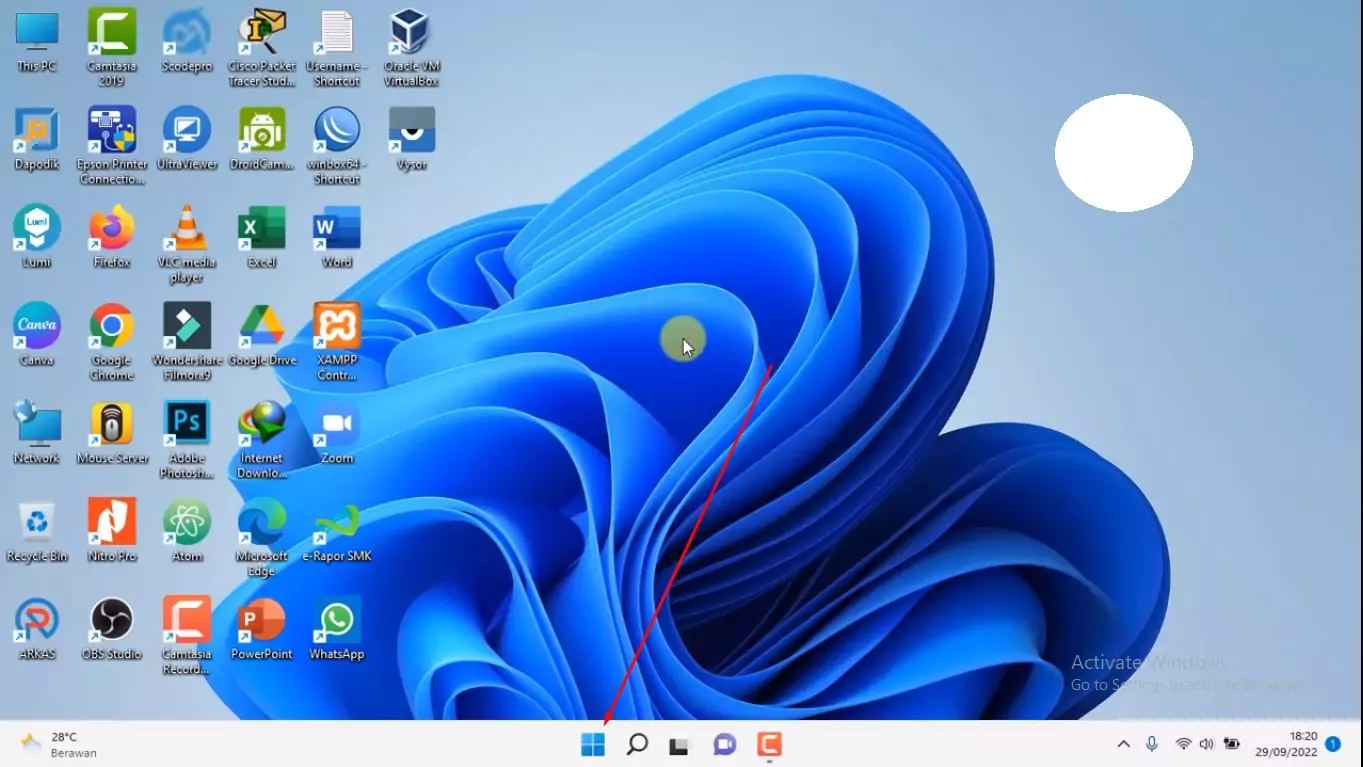
Task: Launch Microsoft Edge from desktop
Action: pyautogui.click(x=262, y=537)
